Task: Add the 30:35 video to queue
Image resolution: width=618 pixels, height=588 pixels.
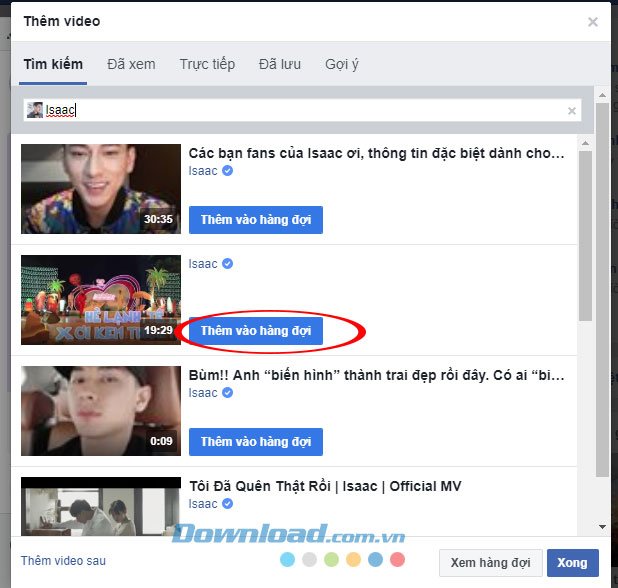Action: tap(256, 220)
